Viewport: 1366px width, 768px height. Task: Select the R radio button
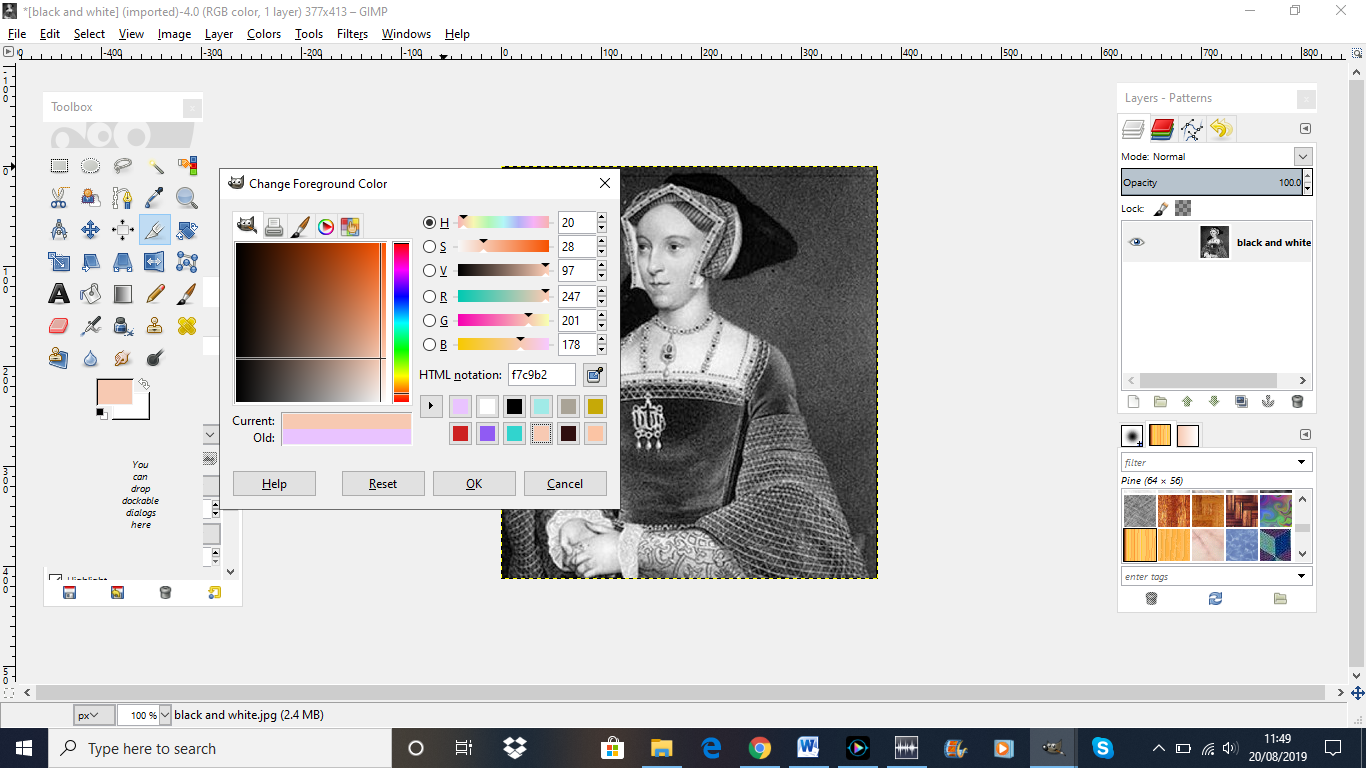coord(429,296)
